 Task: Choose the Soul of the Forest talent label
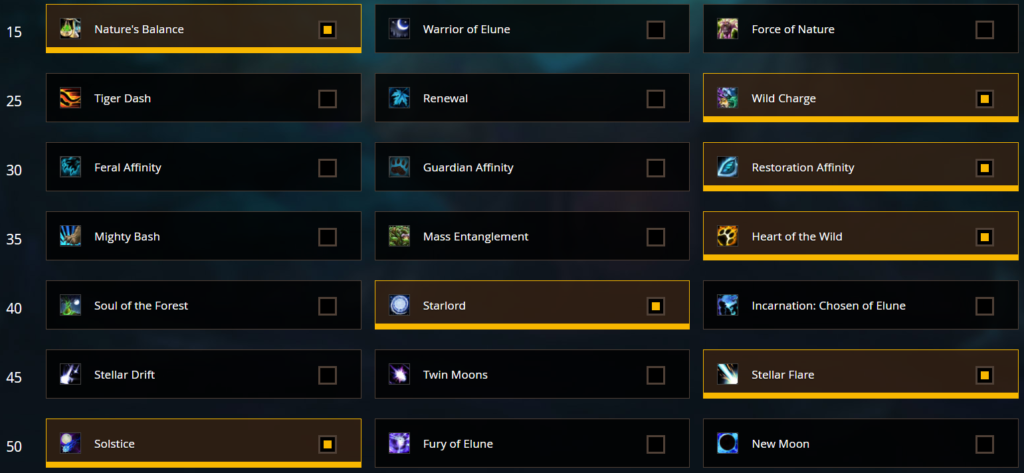pyautogui.click(x=141, y=305)
